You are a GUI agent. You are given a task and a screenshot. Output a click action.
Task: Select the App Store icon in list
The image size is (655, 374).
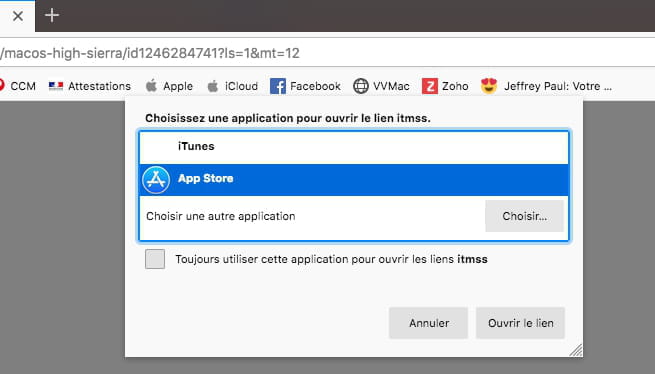pyautogui.click(x=156, y=180)
